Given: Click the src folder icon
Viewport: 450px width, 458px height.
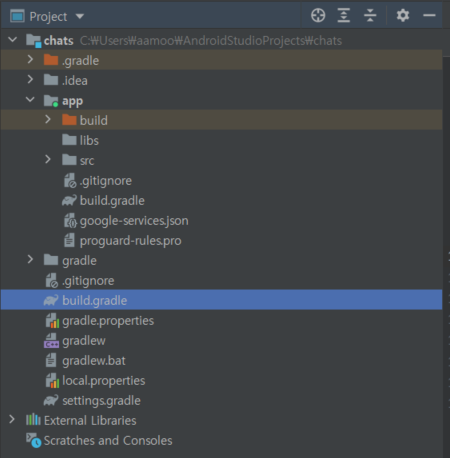Looking at the screenshot, I should [69, 160].
